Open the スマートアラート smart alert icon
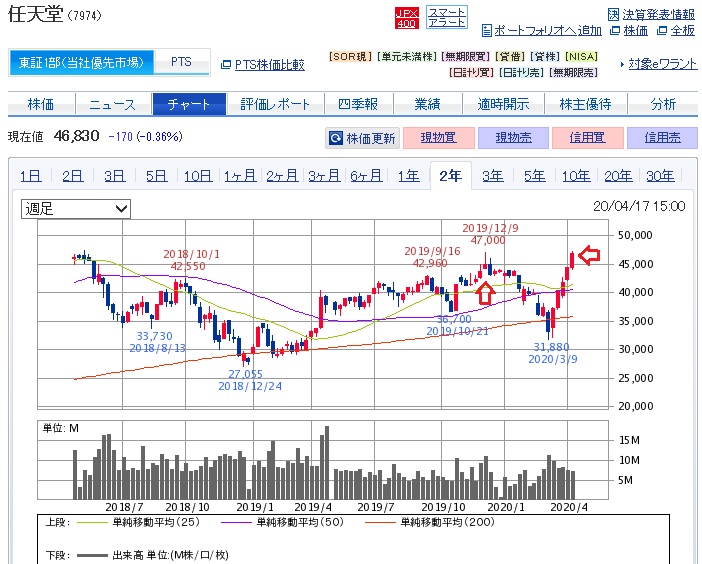This screenshot has height=564, width=702. [x=447, y=17]
